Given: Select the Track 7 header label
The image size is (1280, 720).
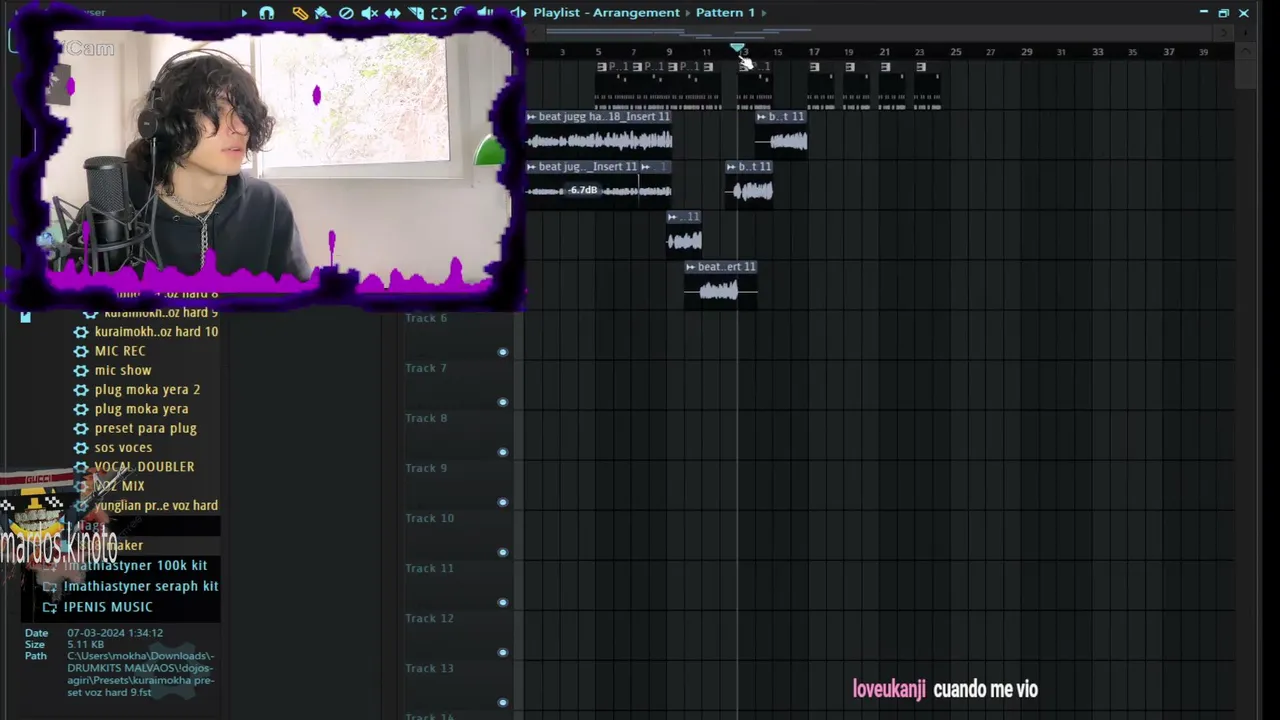Looking at the screenshot, I should (426, 368).
